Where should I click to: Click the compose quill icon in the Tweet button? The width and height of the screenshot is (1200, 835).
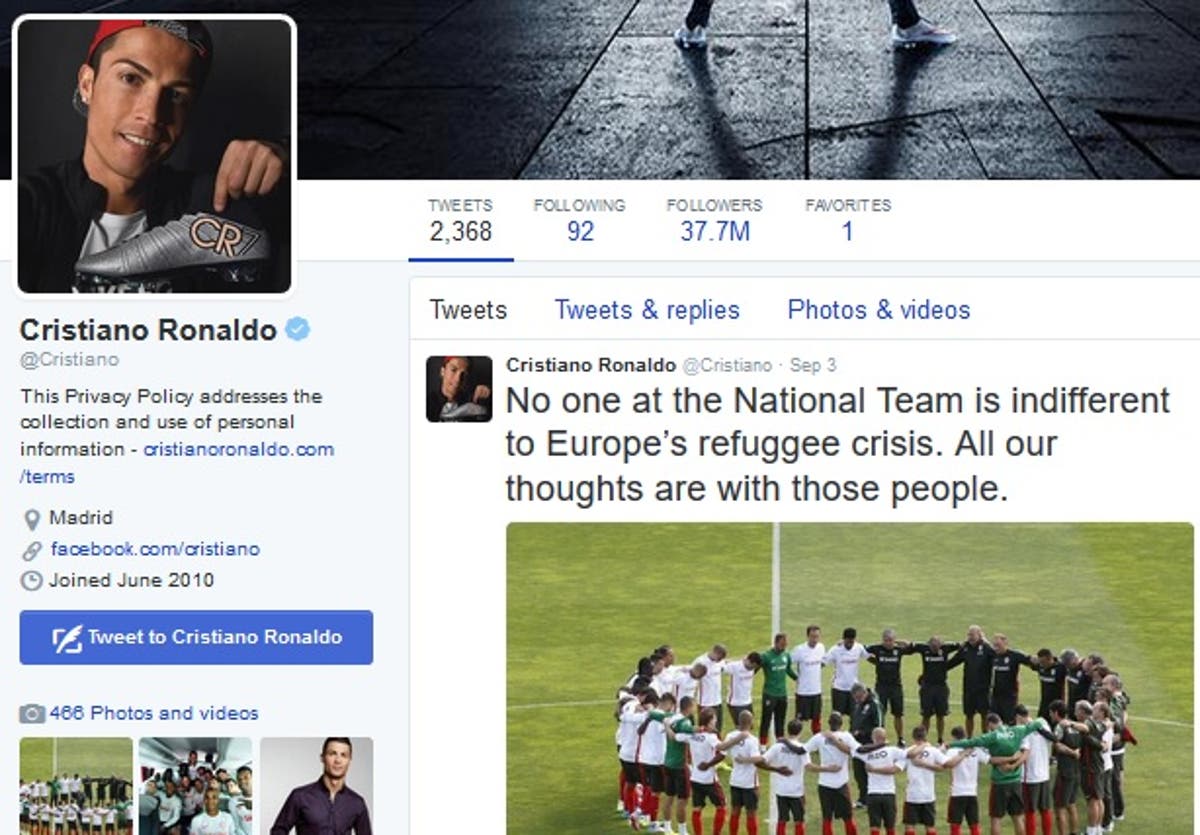tap(67, 638)
